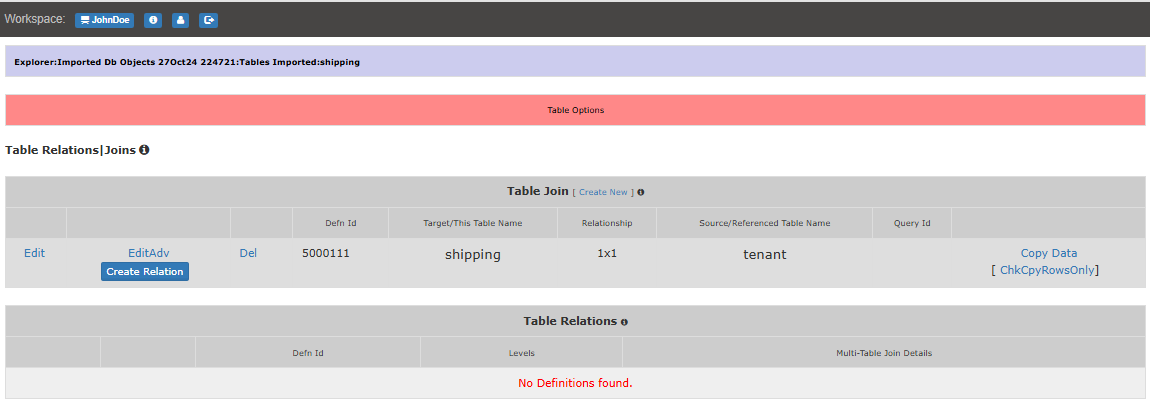The height and width of the screenshot is (414, 1150).
Task: Click the logout icon button
Action: click(208, 21)
